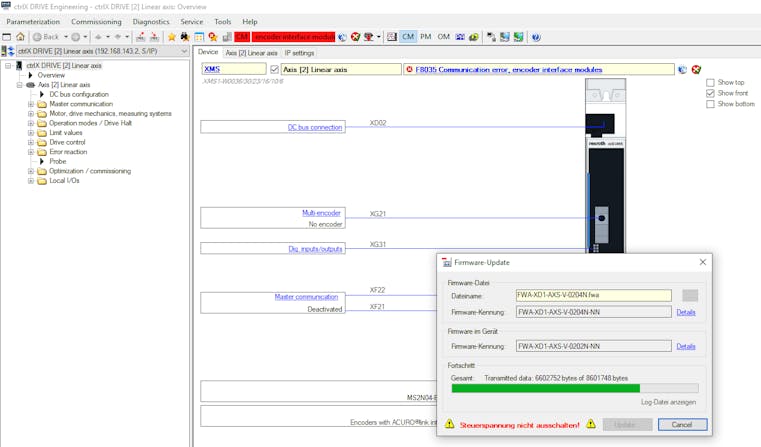761x447 pixels.
Task: Enable the Show top checkbox
Action: tap(710, 83)
